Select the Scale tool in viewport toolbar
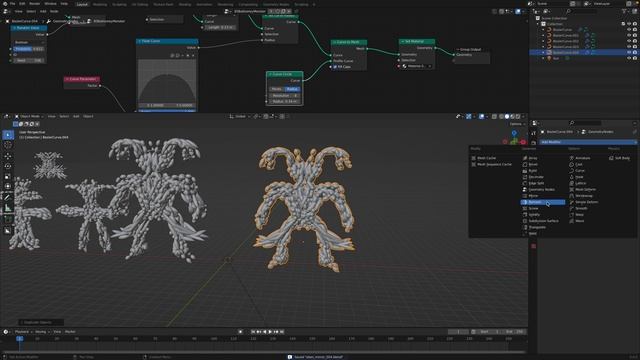 (x=8, y=176)
